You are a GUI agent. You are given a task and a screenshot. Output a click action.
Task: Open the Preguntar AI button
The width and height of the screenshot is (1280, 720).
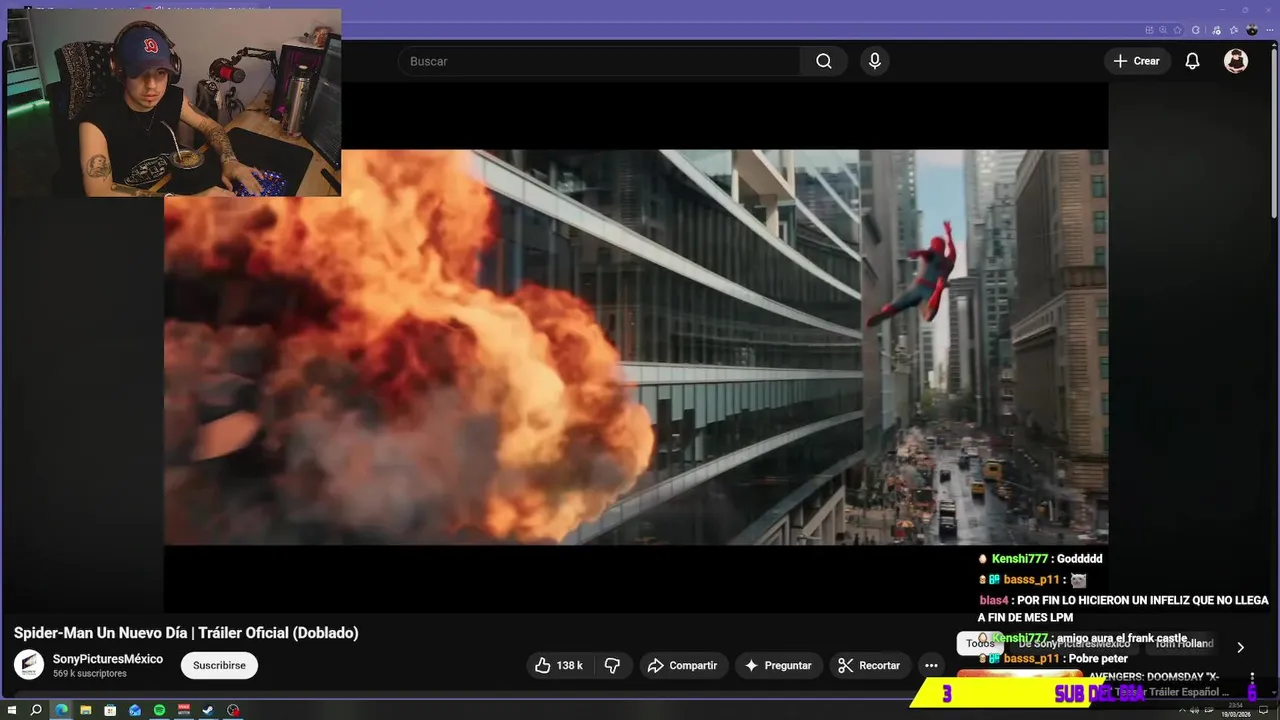coord(778,665)
